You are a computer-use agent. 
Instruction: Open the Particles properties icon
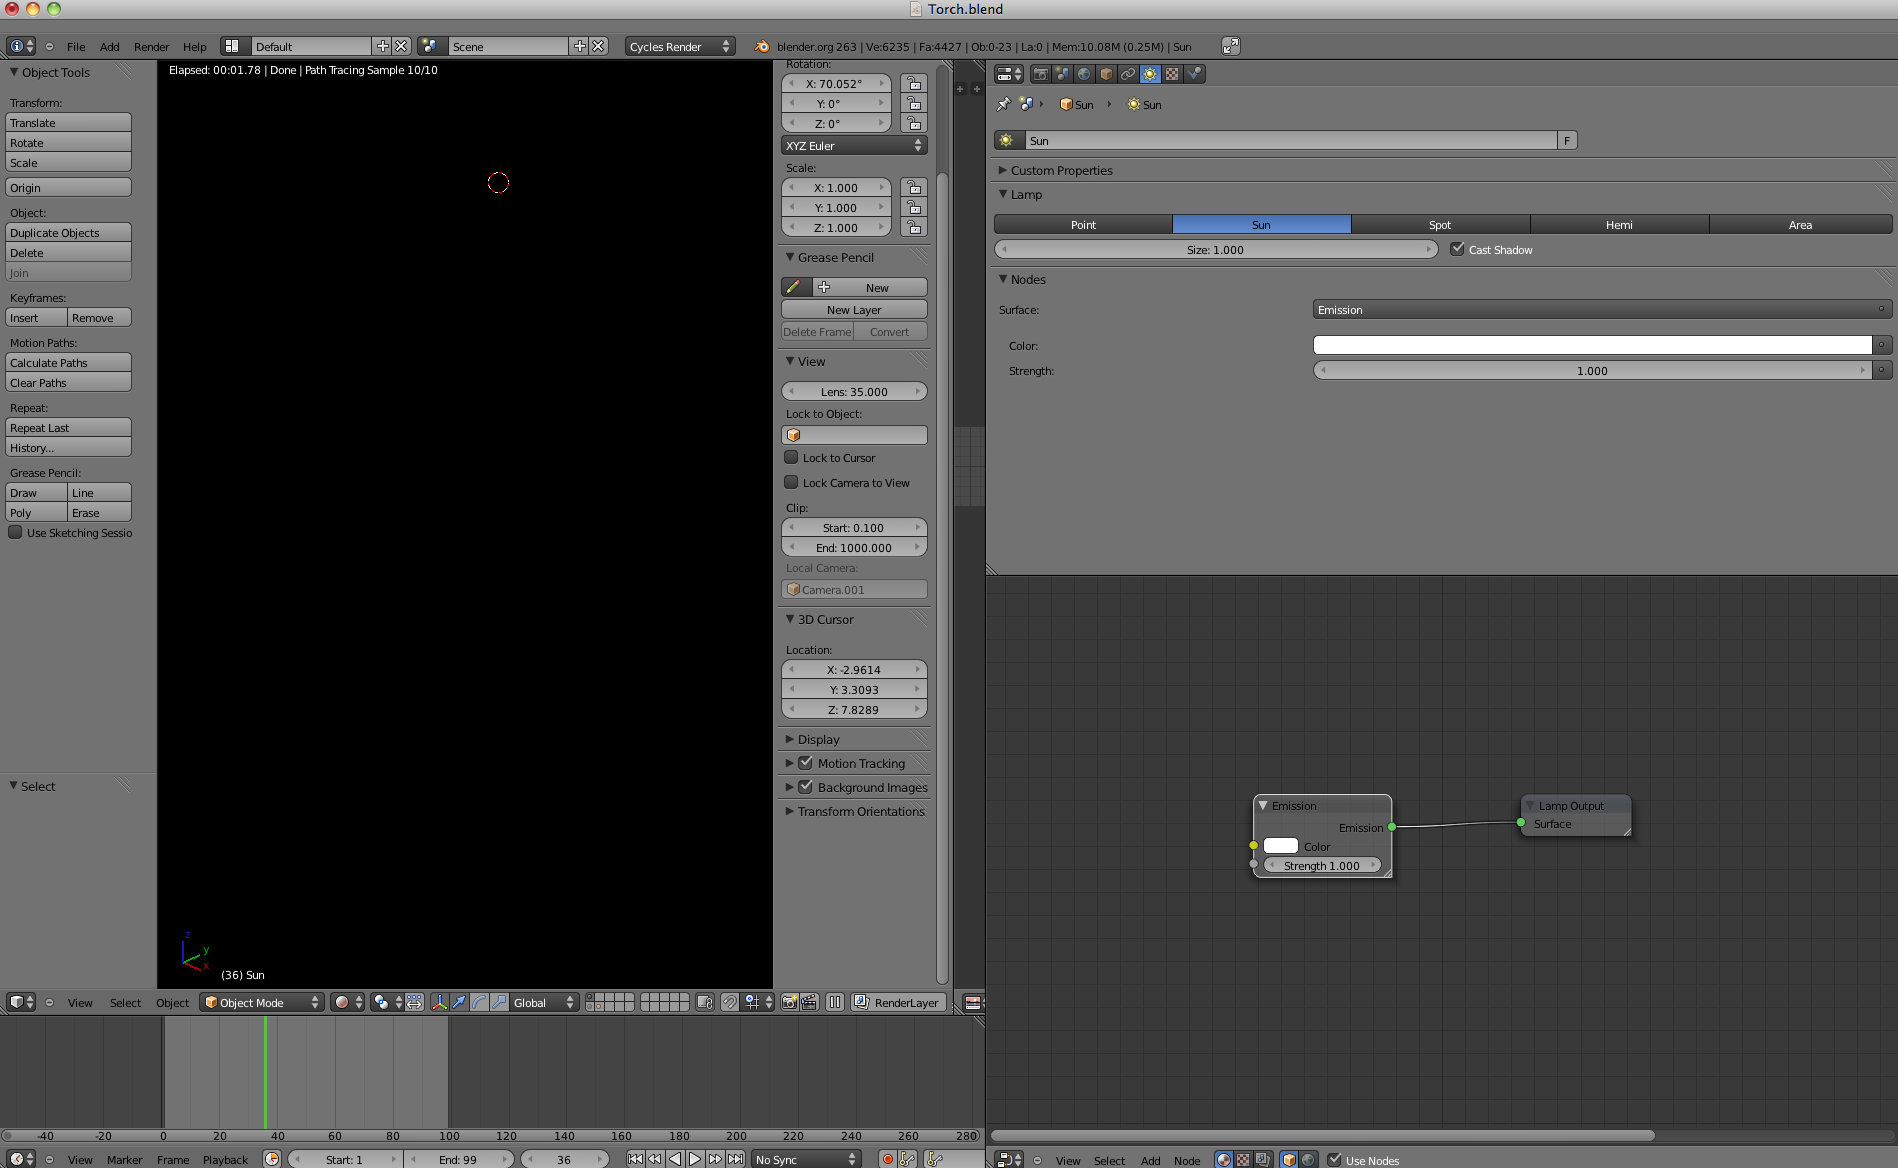point(1194,74)
